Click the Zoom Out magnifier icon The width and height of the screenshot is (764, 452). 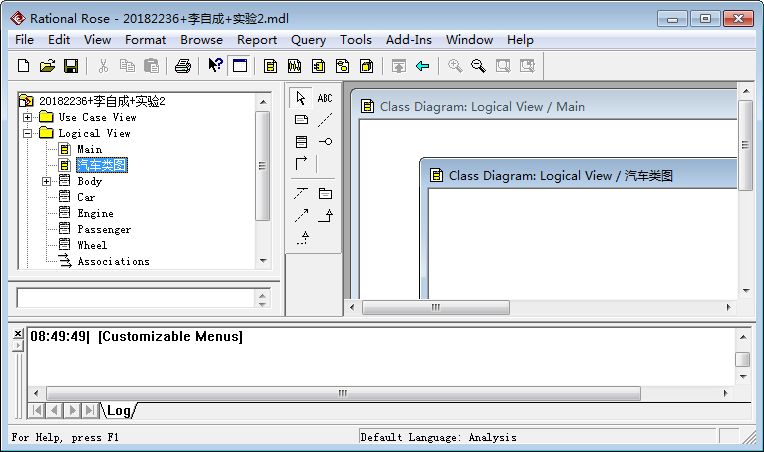[x=478, y=66]
